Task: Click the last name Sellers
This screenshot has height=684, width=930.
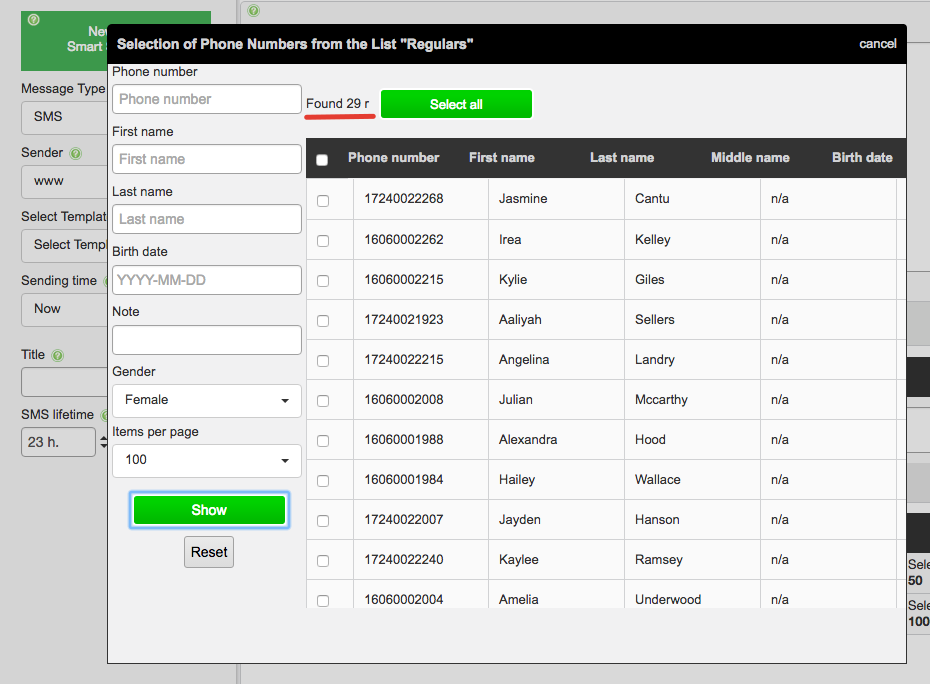Action: 655,320
